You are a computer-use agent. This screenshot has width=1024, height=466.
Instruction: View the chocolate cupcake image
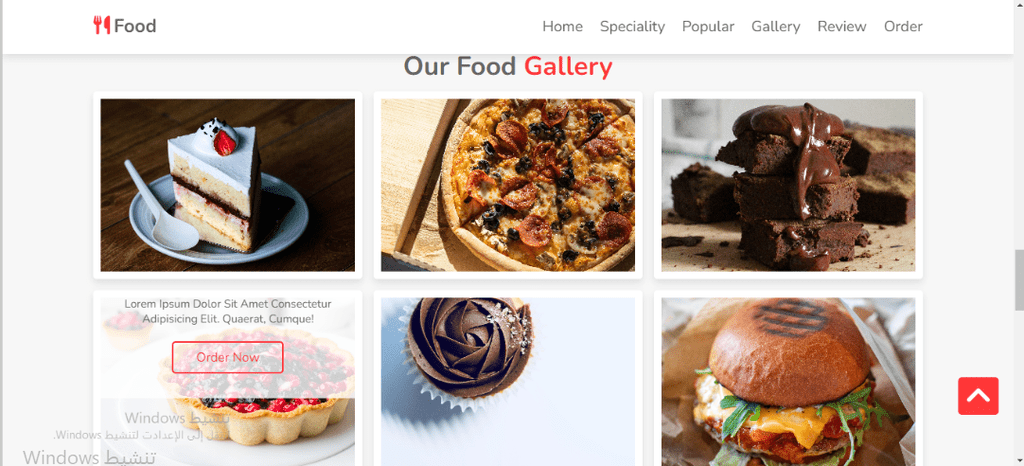507,382
